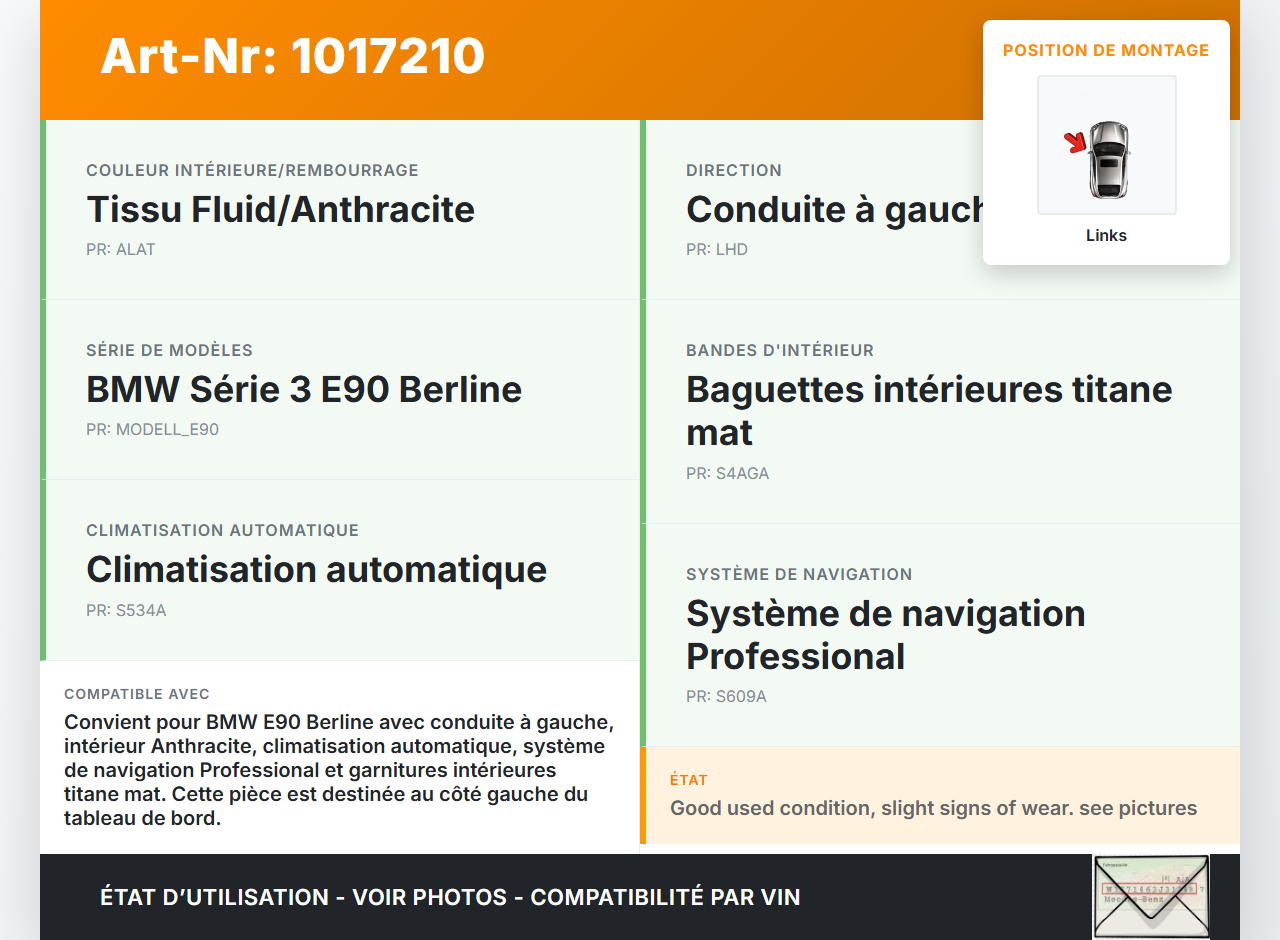Select the 'Good used condition' text
Viewport: 1280px width, 940px height.
(x=933, y=808)
